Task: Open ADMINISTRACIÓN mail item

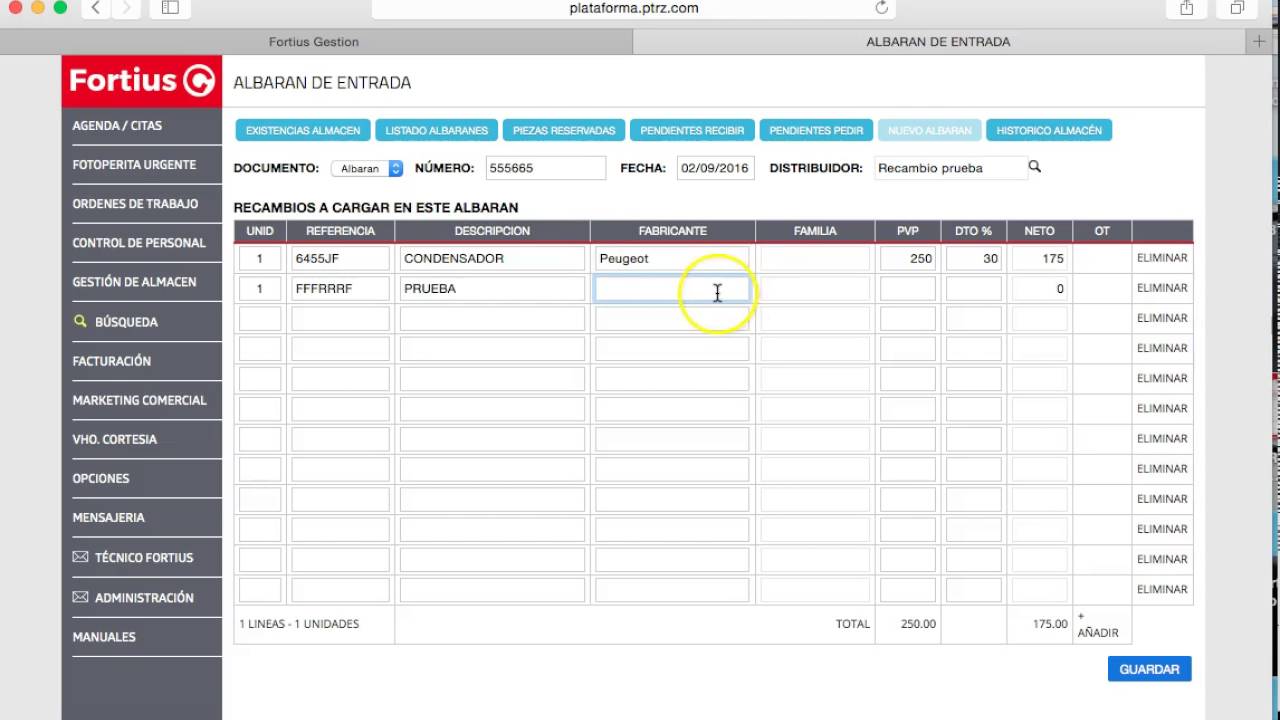Action: 142,597
